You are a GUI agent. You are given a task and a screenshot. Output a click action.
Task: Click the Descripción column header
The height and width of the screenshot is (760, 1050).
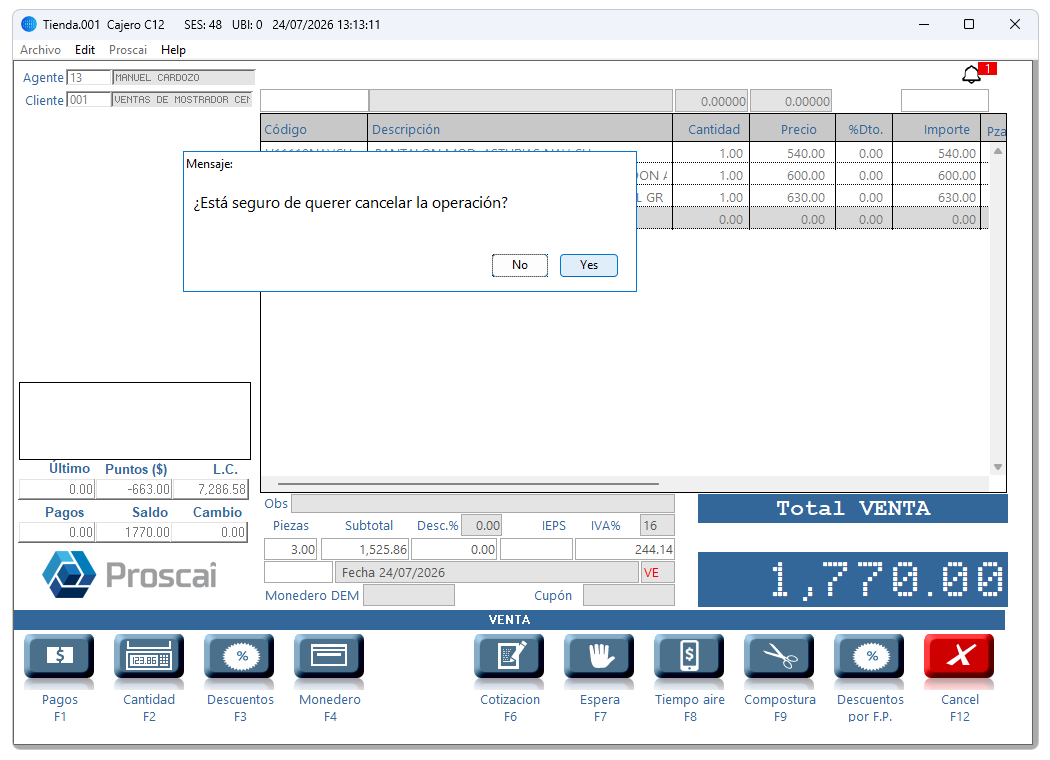[x=520, y=129]
